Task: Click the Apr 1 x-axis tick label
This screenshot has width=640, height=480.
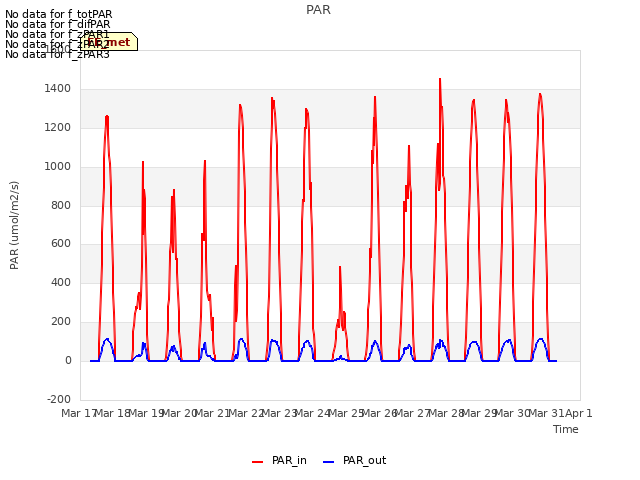Action: pos(579,413)
